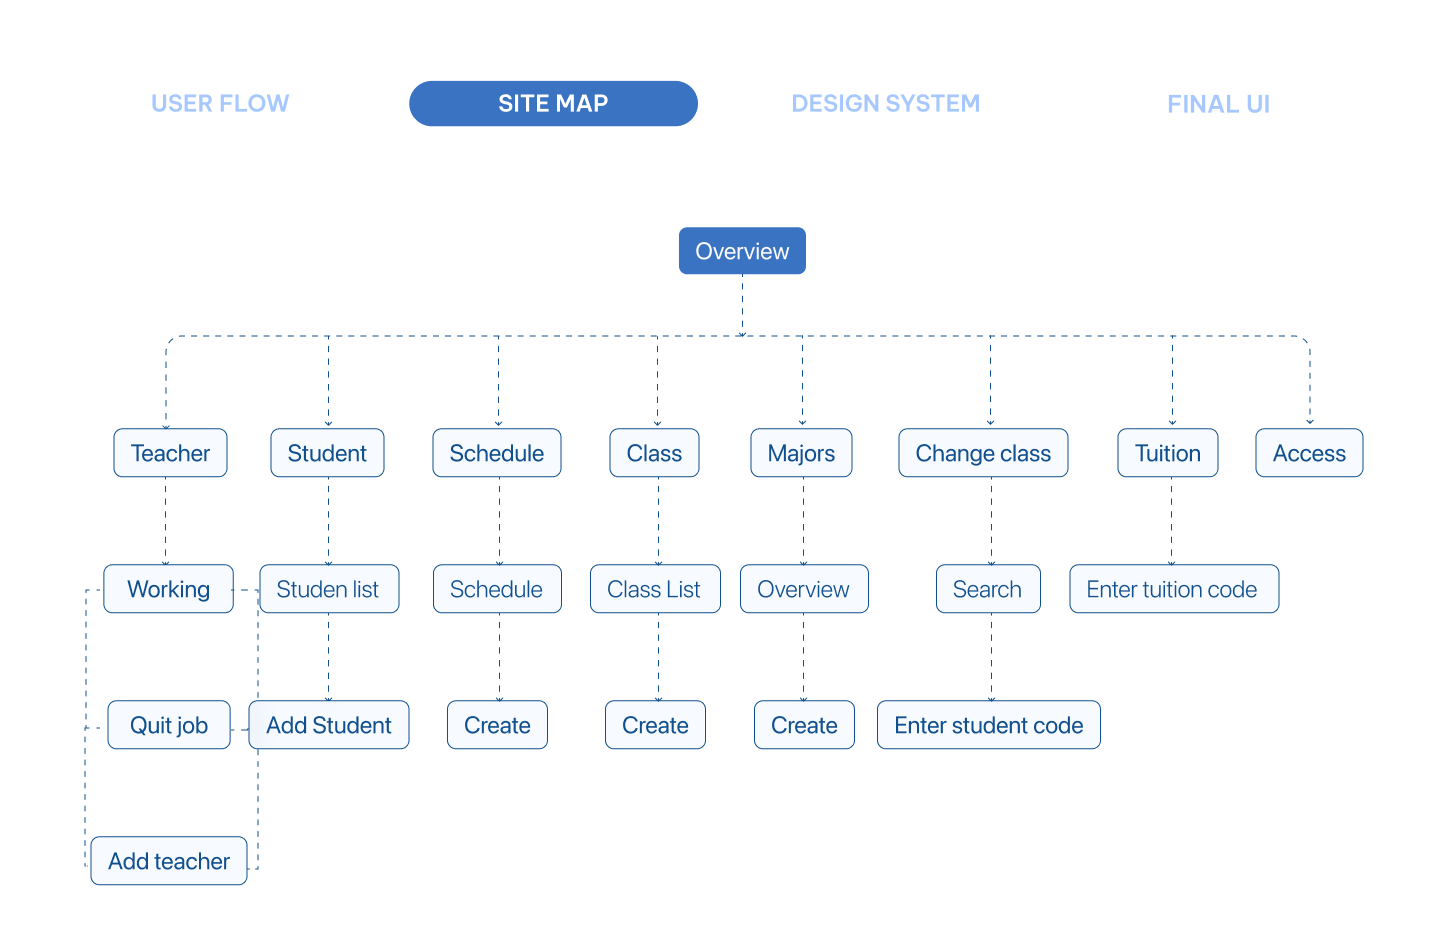Click the filled Overview root node

(x=742, y=251)
